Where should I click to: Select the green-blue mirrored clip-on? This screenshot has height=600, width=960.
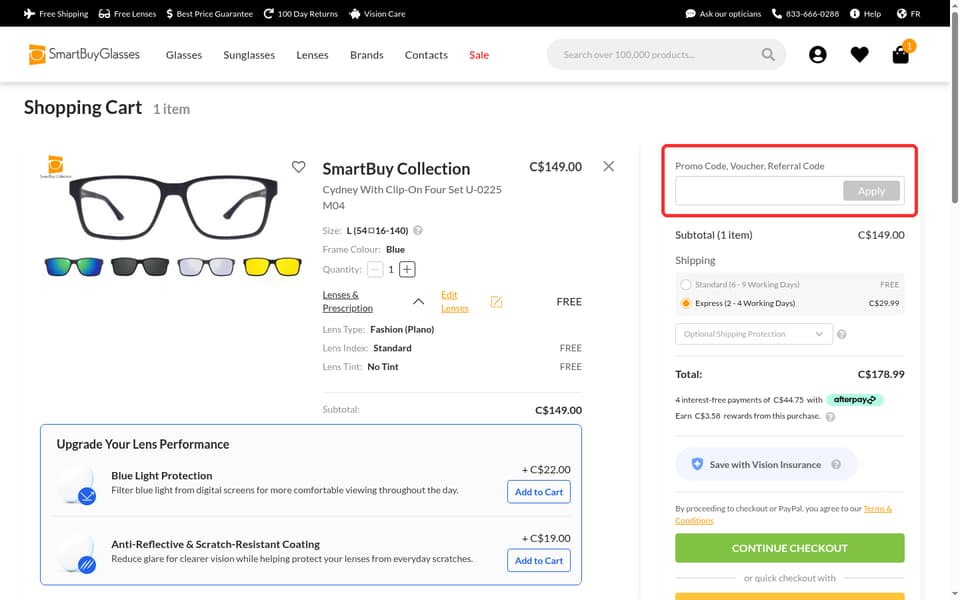[x=74, y=267]
